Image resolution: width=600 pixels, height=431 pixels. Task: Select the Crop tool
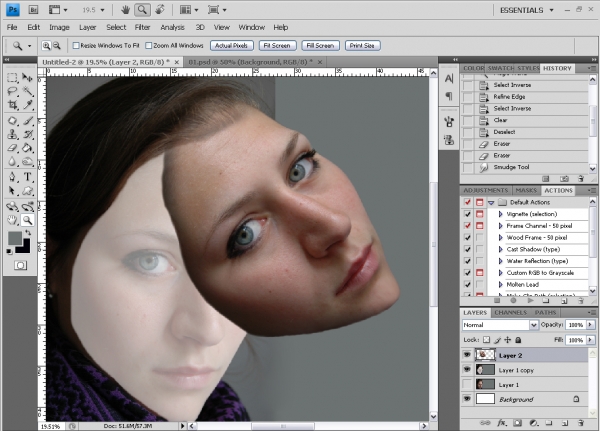(12, 104)
